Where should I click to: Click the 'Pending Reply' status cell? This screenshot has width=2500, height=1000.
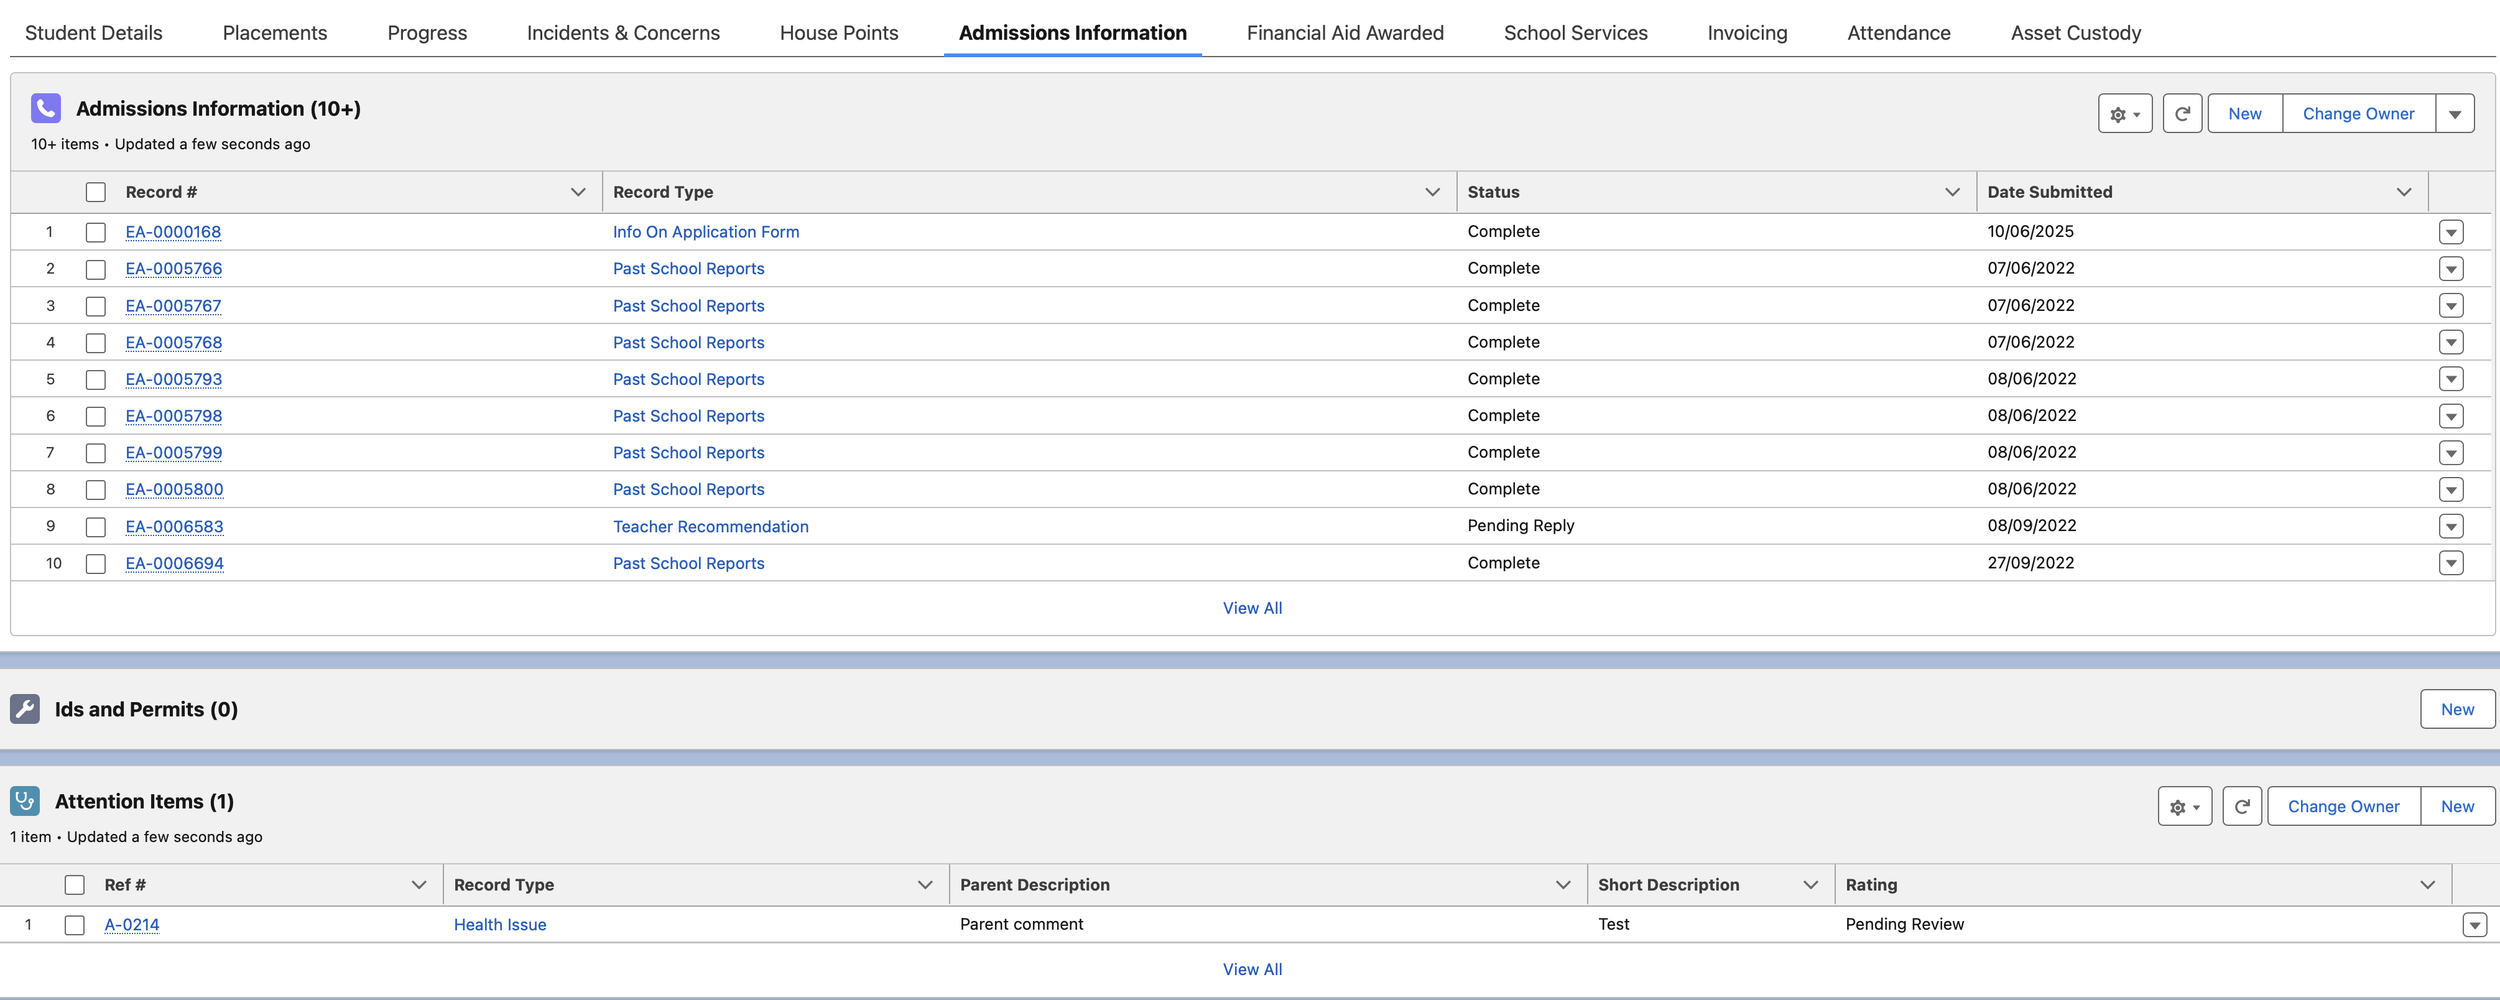(1521, 526)
